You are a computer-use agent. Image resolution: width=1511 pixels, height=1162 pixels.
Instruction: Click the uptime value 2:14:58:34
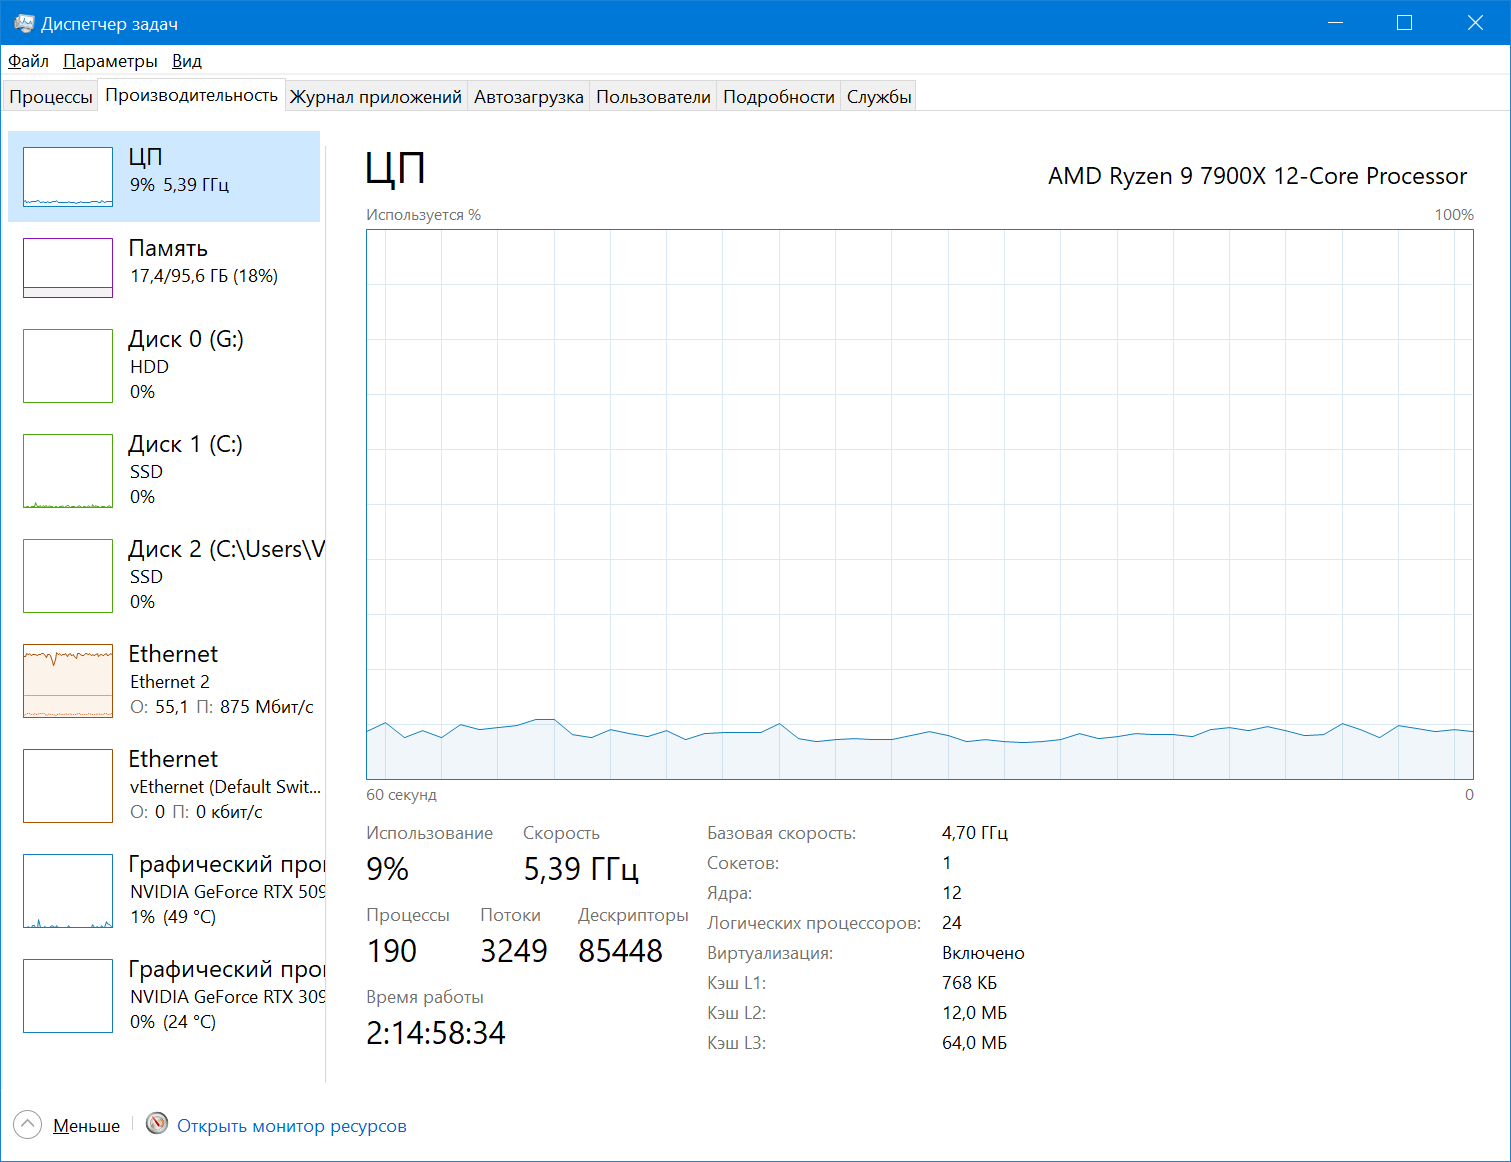pyautogui.click(x=436, y=1033)
